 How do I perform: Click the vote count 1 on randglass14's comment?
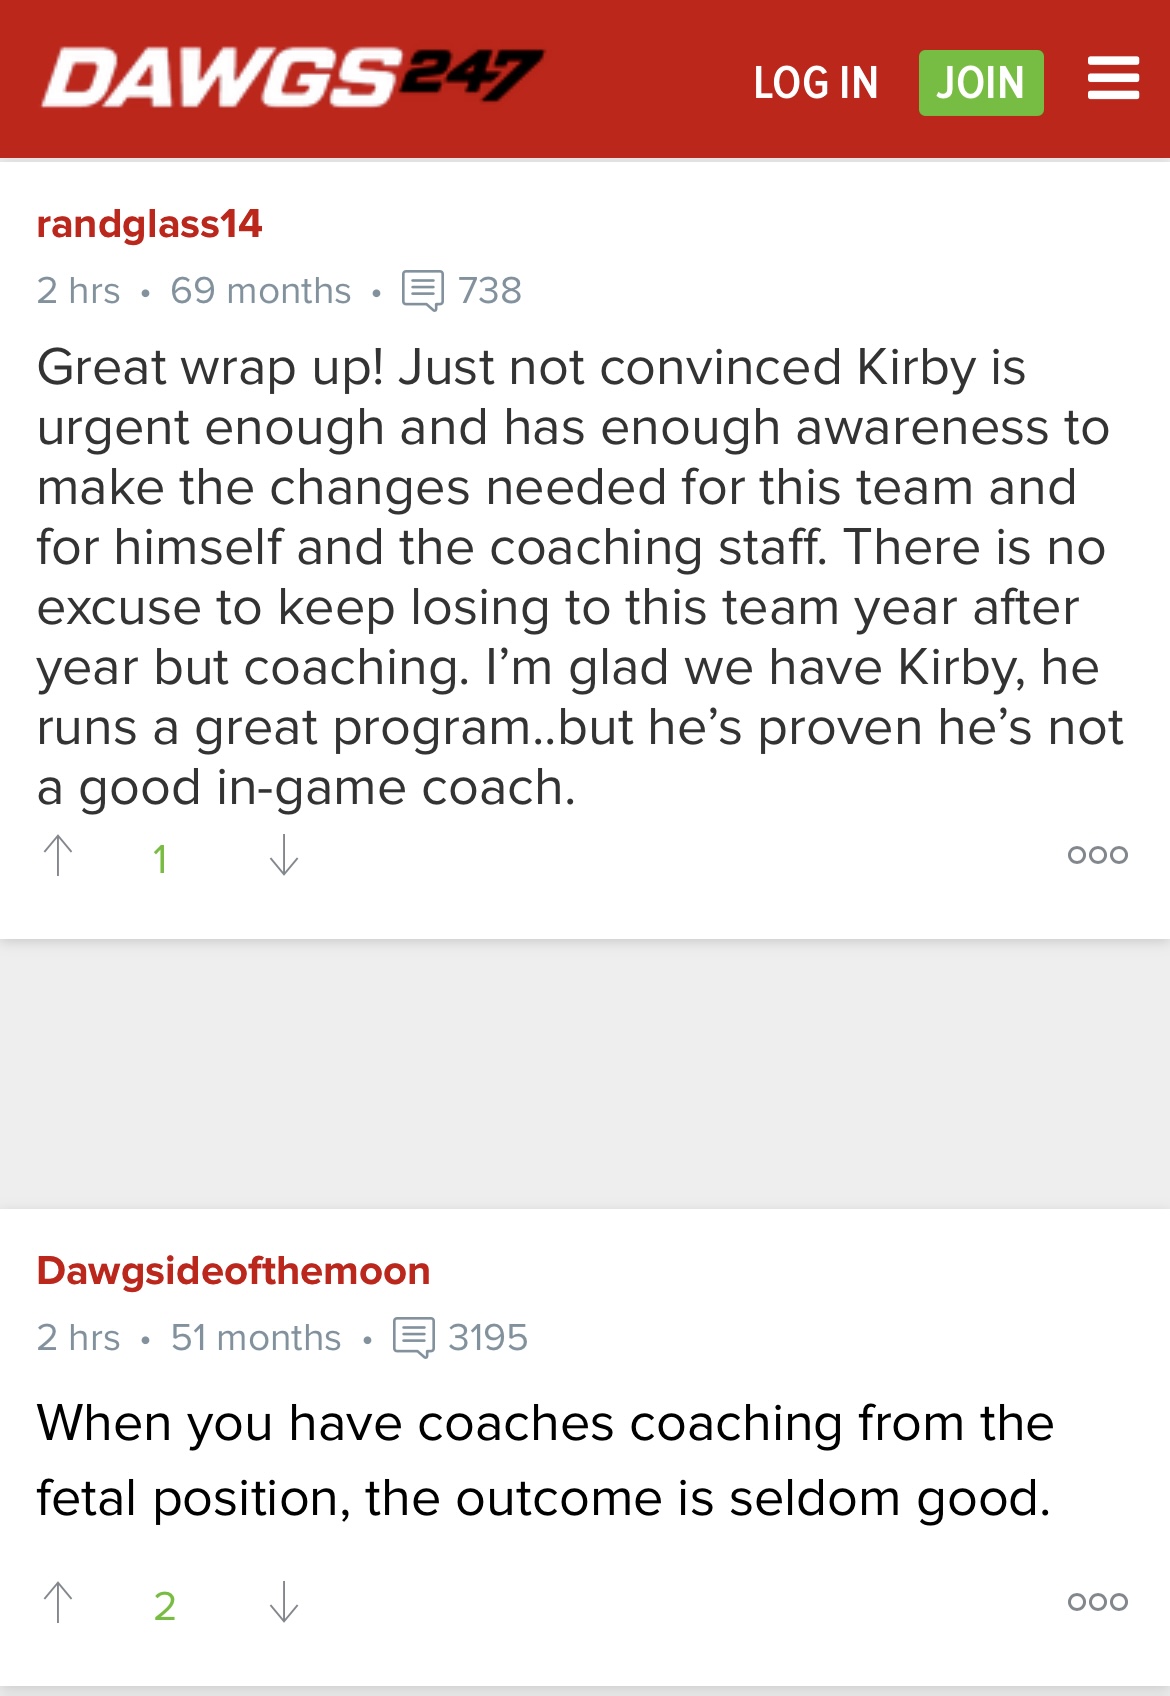(x=160, y=859)
